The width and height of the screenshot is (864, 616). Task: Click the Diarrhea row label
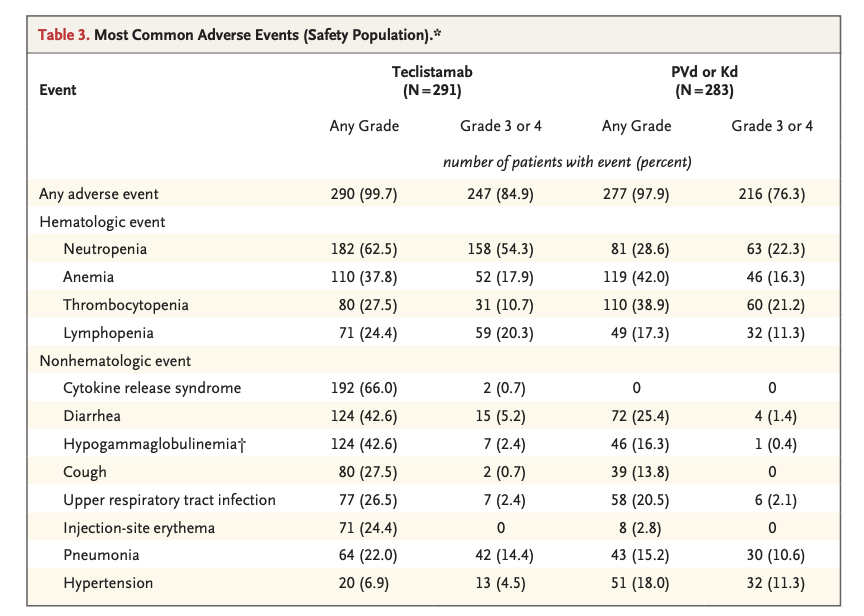[x=92, y=416]
